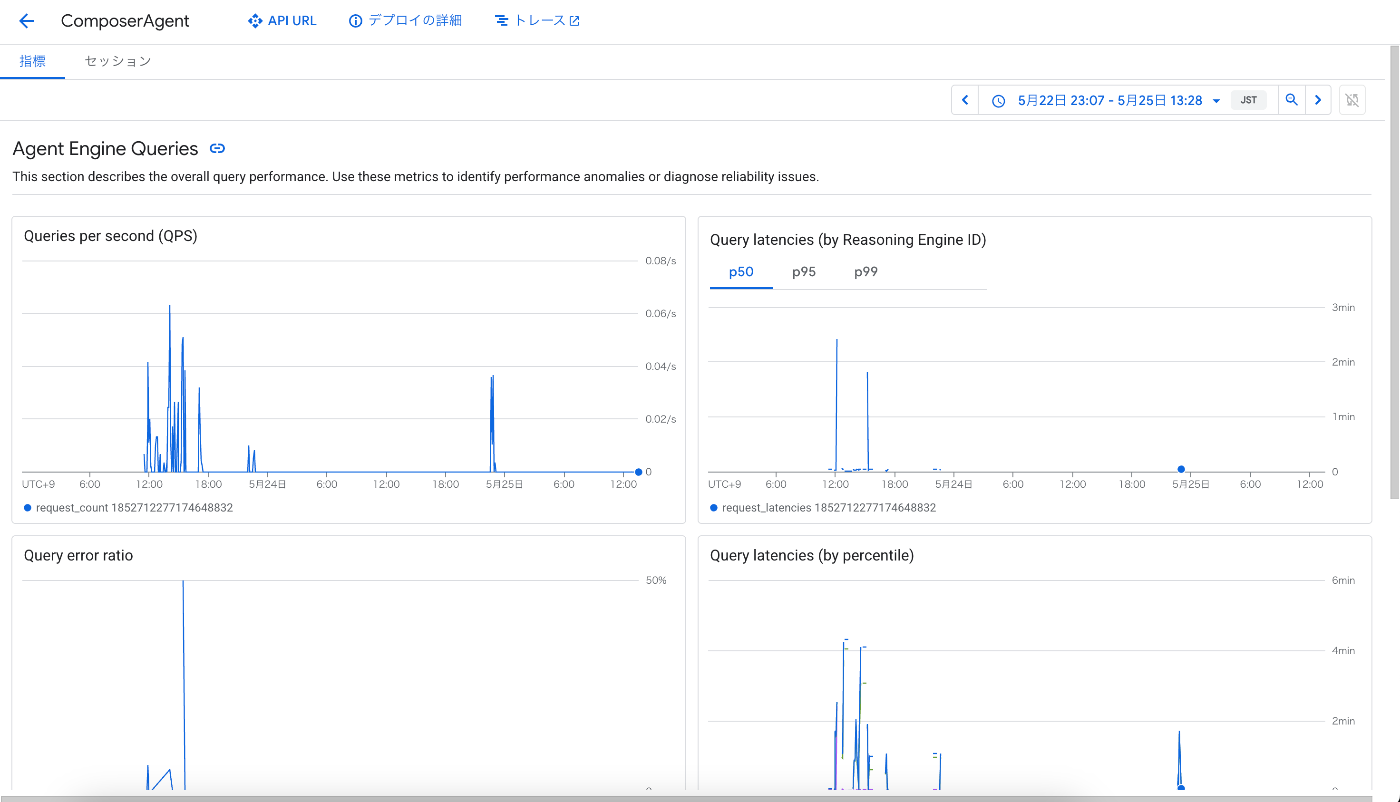Image resolution: width=1400 pixels, height=802 pixels.
Task: Move time range backward with left chevron
Action: click(965, 100)
